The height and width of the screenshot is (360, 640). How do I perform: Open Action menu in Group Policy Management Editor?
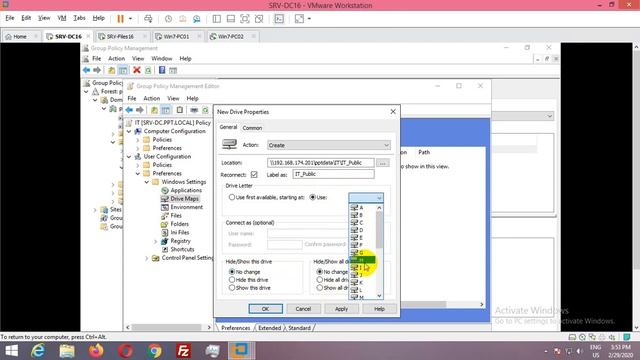coord(151,98)
